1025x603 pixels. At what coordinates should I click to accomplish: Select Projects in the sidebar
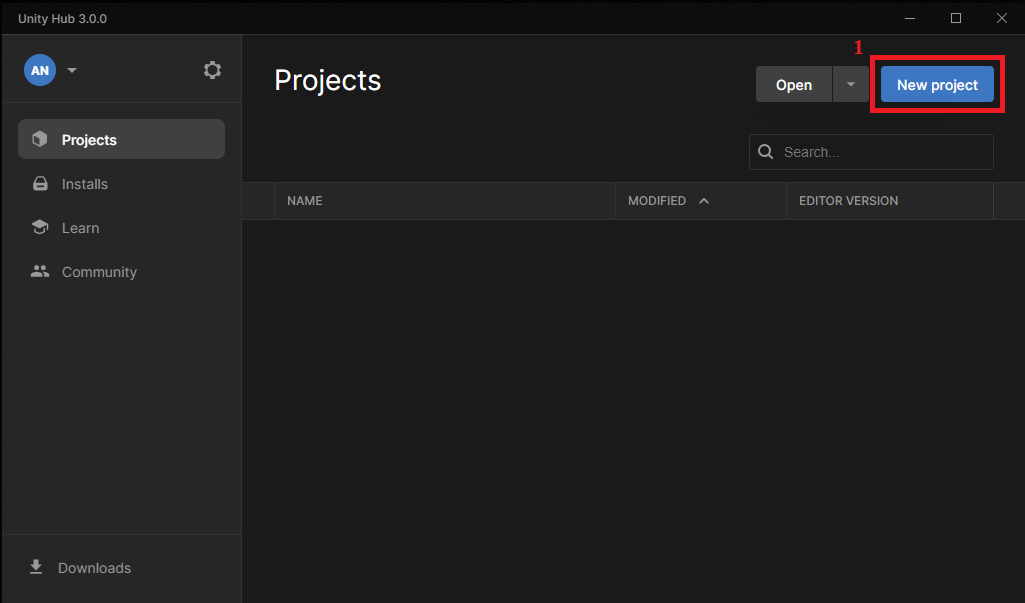pos(122,139)
